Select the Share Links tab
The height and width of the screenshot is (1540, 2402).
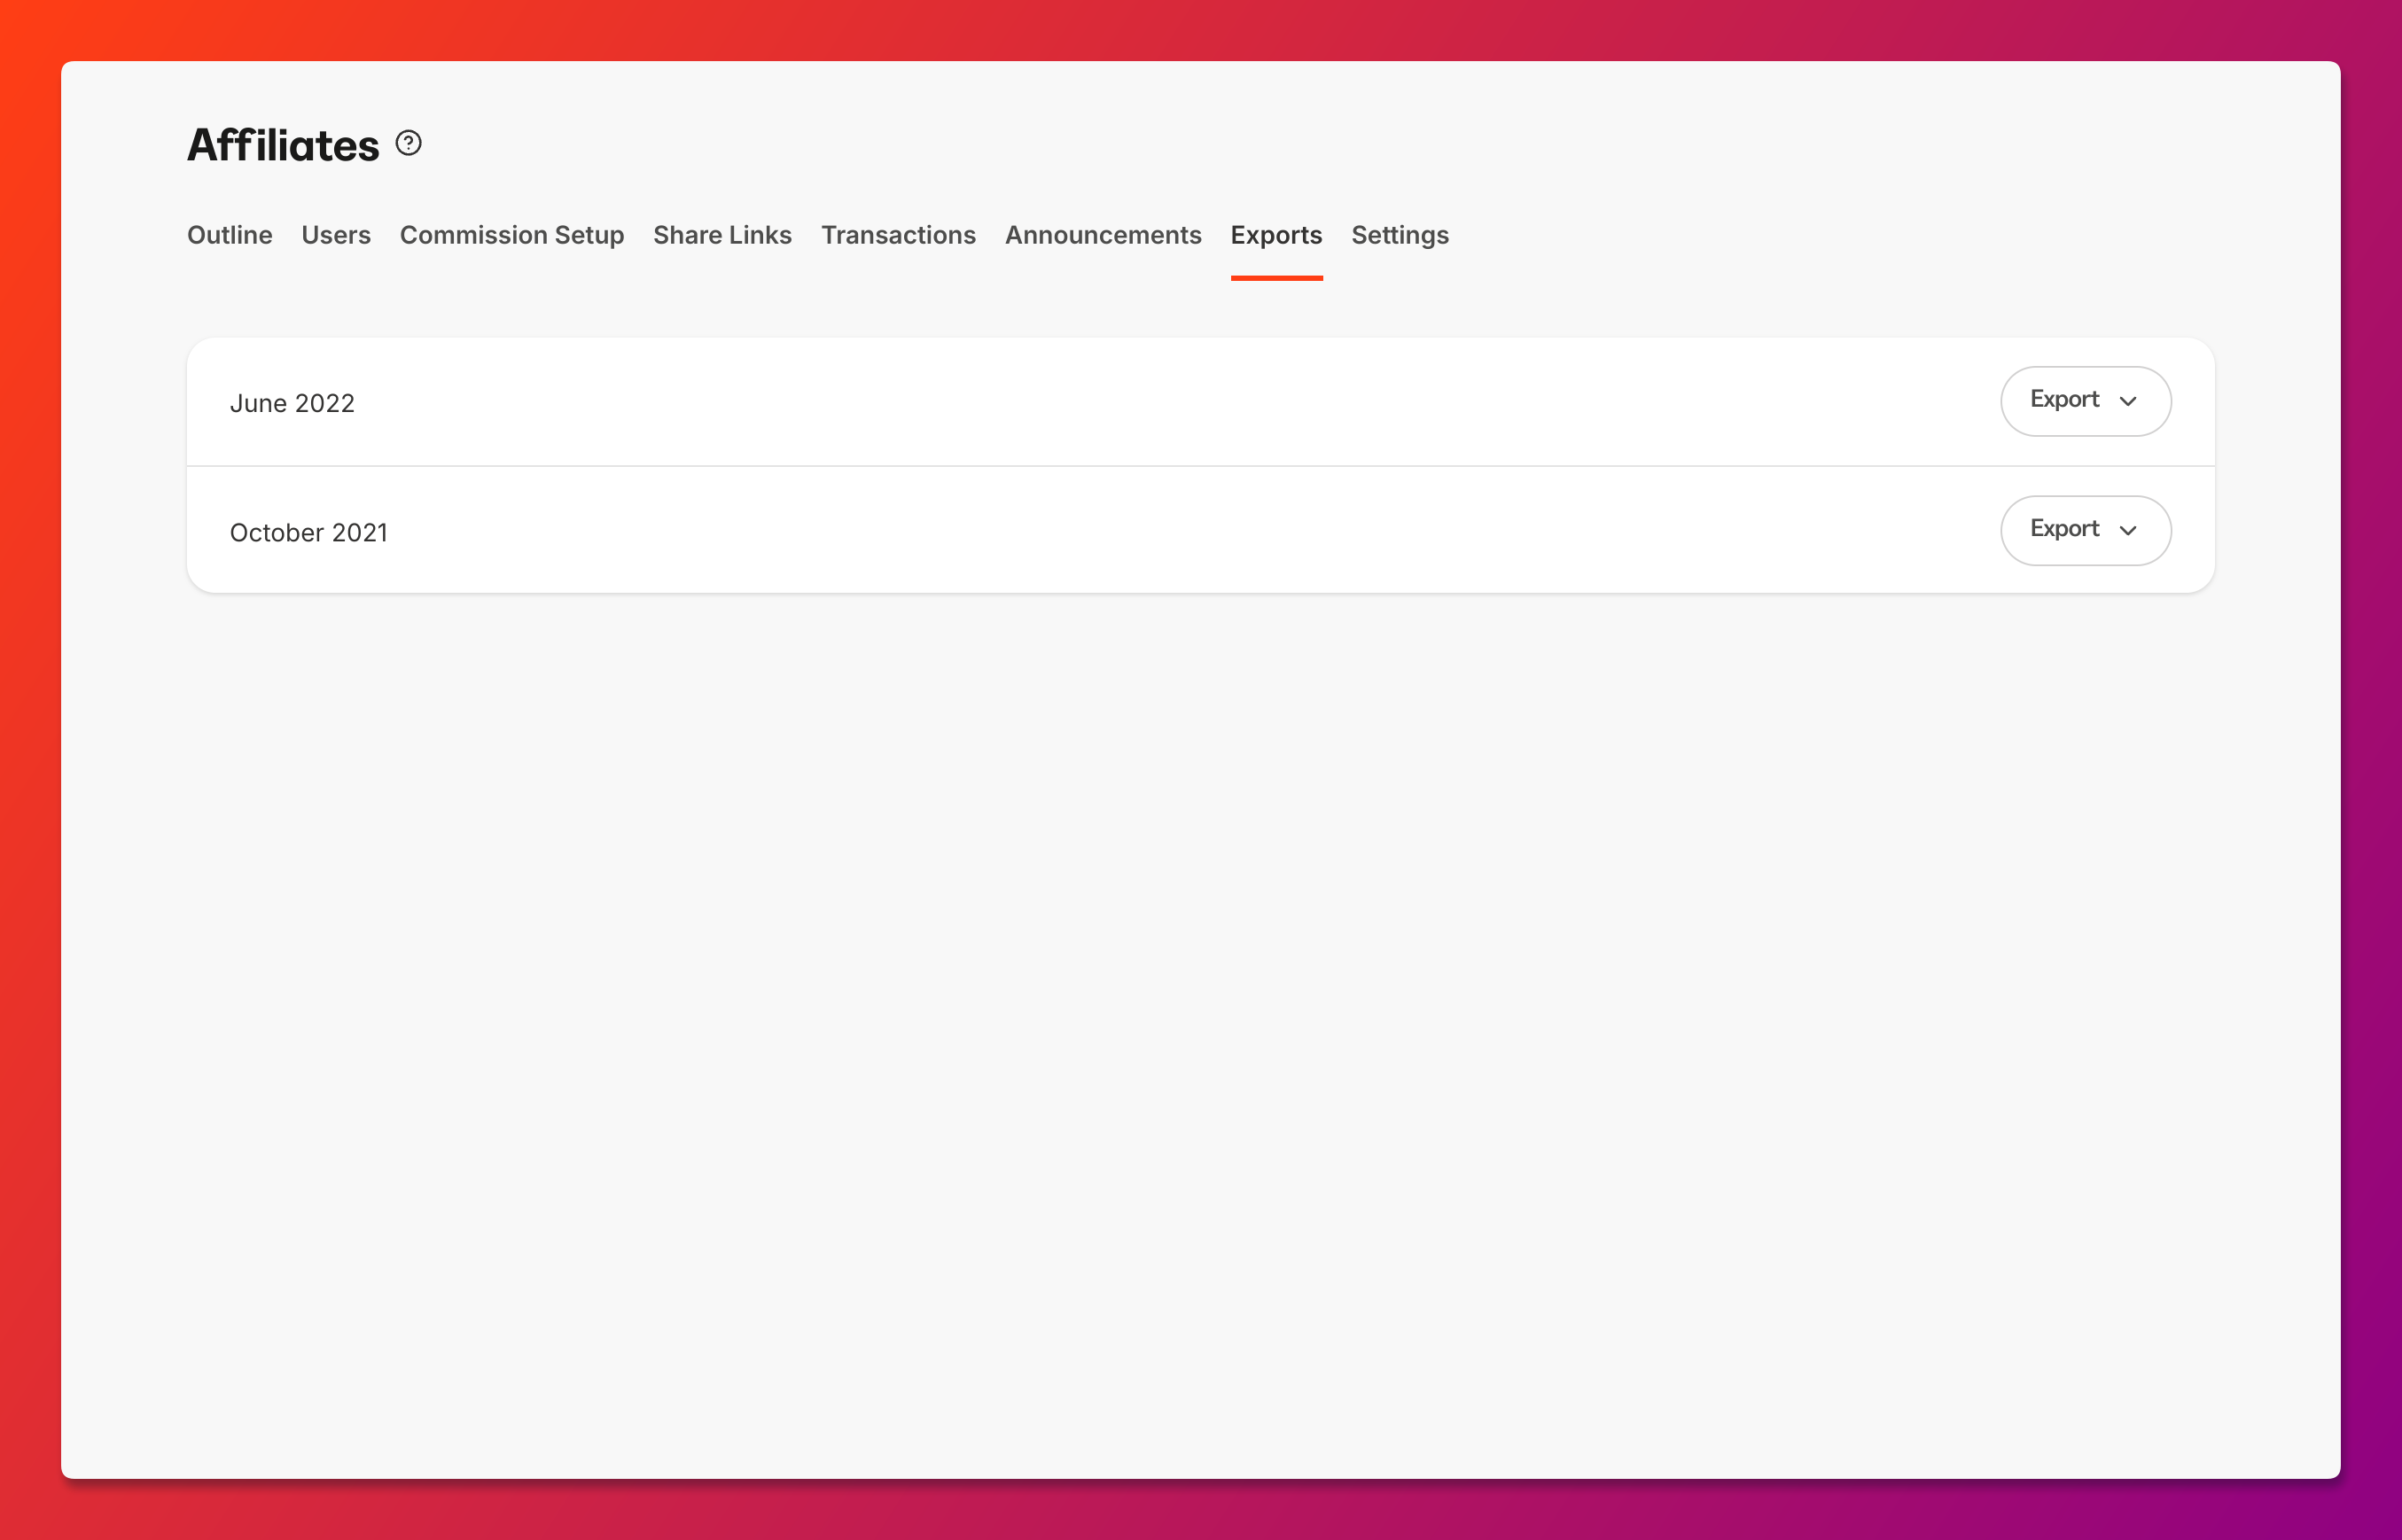point(722,235)
